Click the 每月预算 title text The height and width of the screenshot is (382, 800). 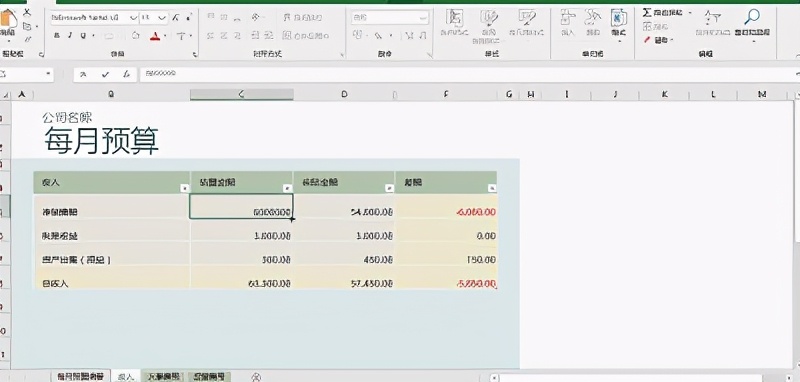[101, 140]
